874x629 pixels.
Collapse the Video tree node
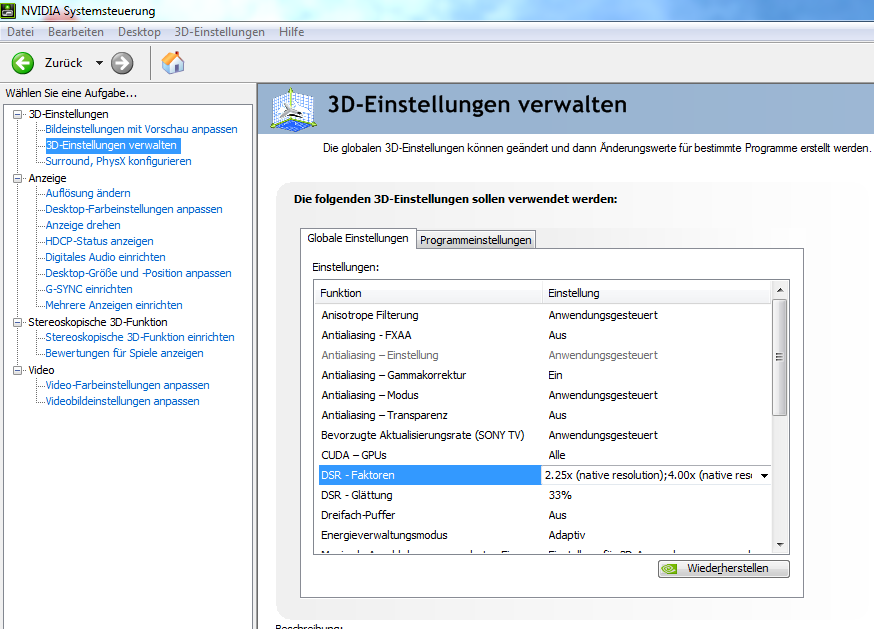click(18, 370)
